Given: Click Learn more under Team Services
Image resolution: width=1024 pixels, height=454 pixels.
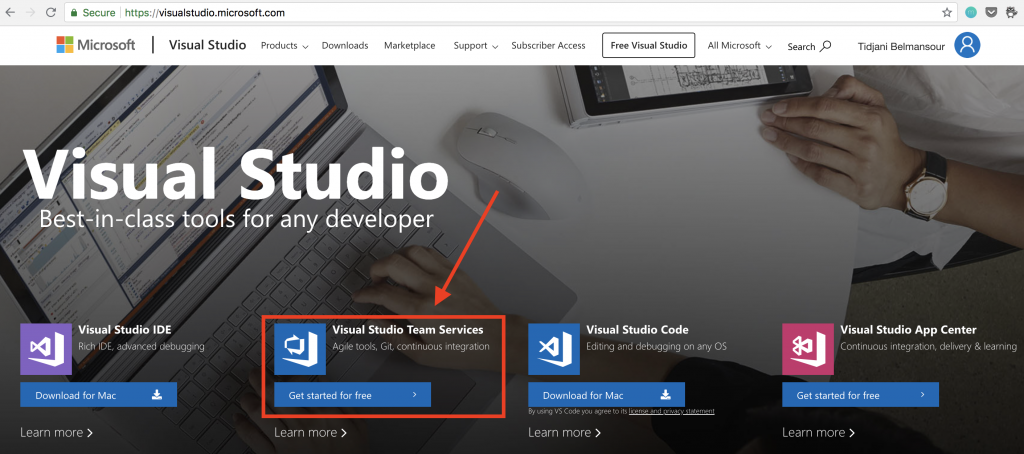Looking at the screenshot, I should tap(310, 432).
